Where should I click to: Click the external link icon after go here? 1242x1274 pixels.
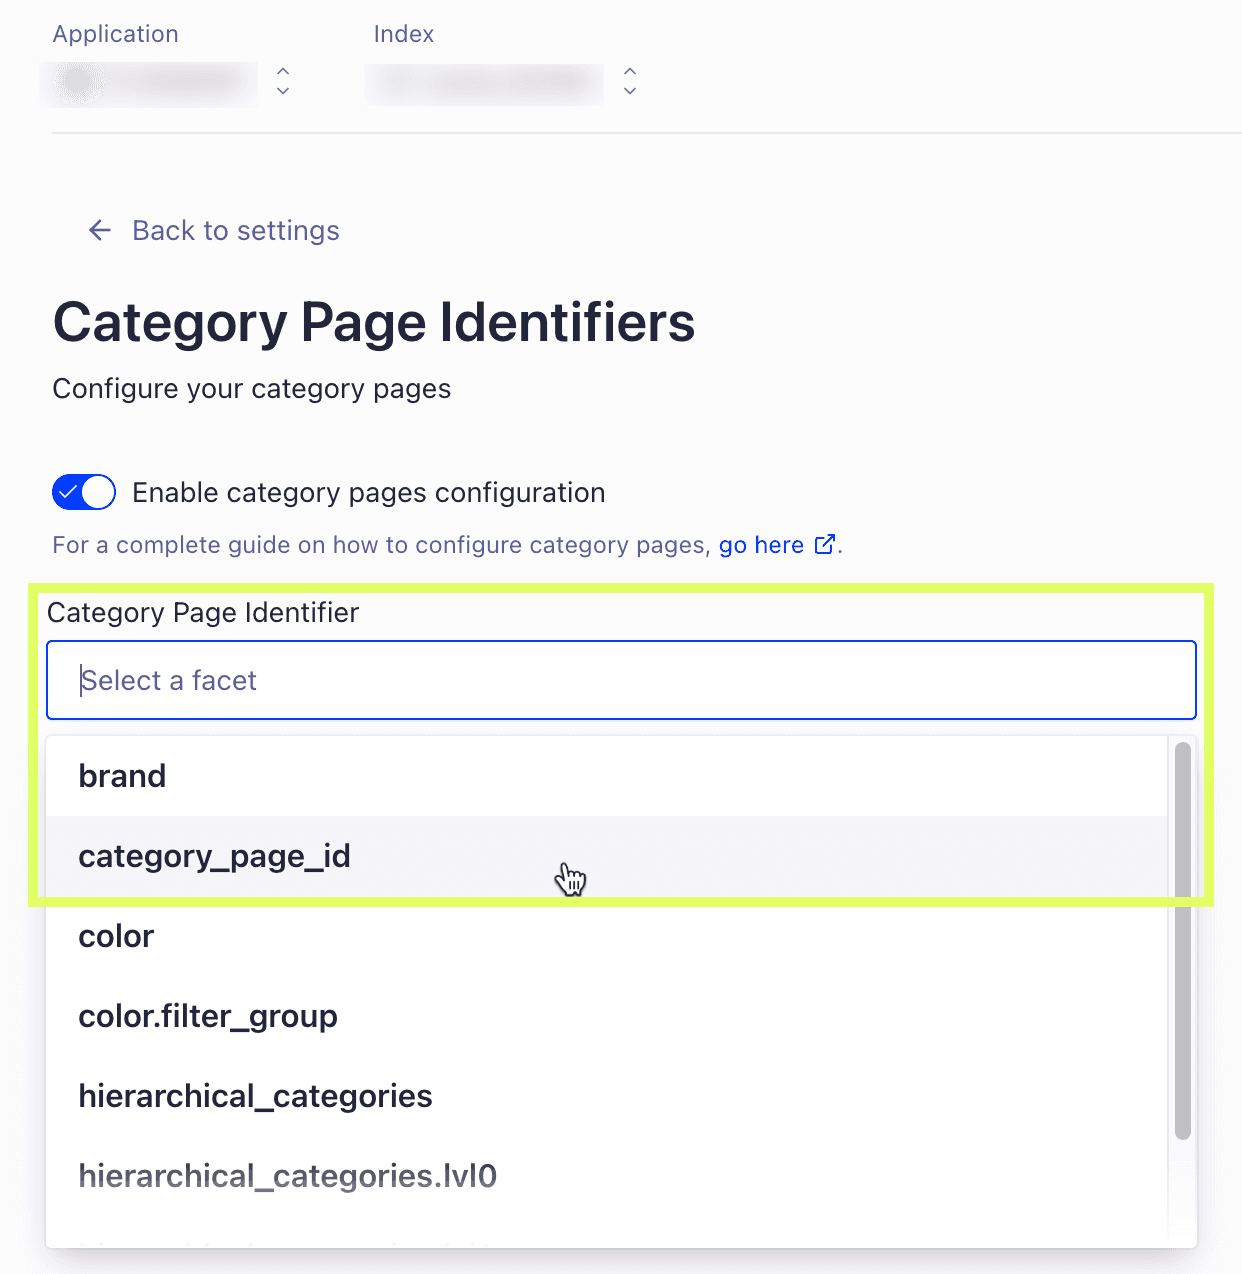[x=825, y=544]
